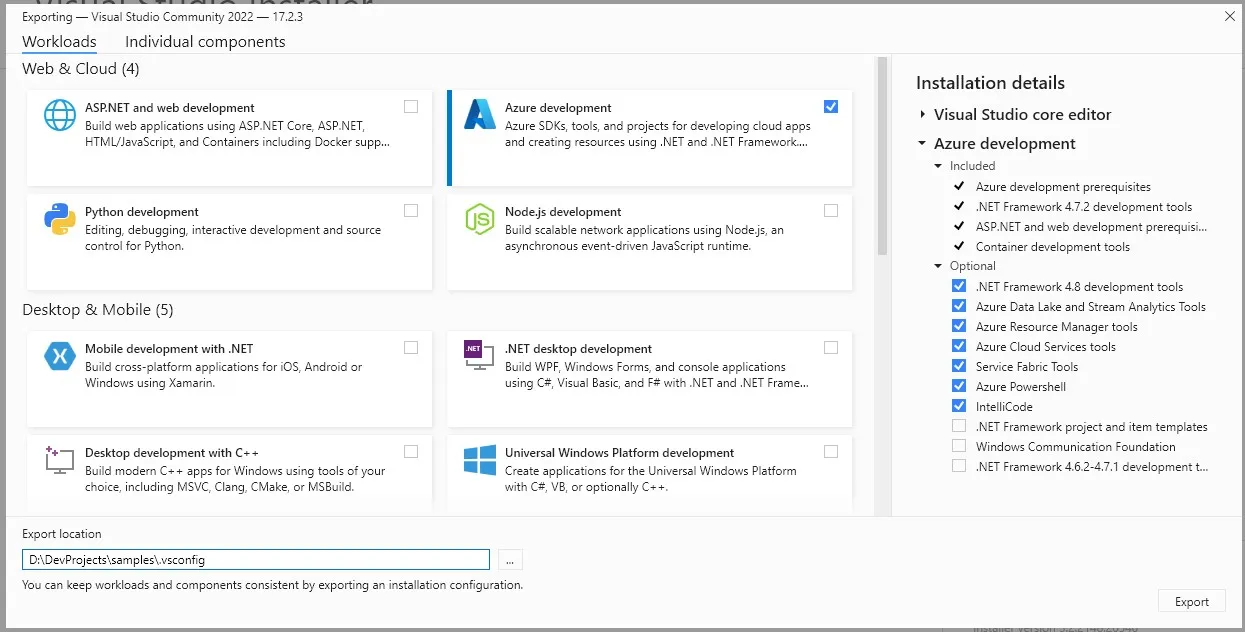Click the Xamarin mobile development icon
Image resolution: width=1245 pixels, height=632 pixels.
click(60, 356)
